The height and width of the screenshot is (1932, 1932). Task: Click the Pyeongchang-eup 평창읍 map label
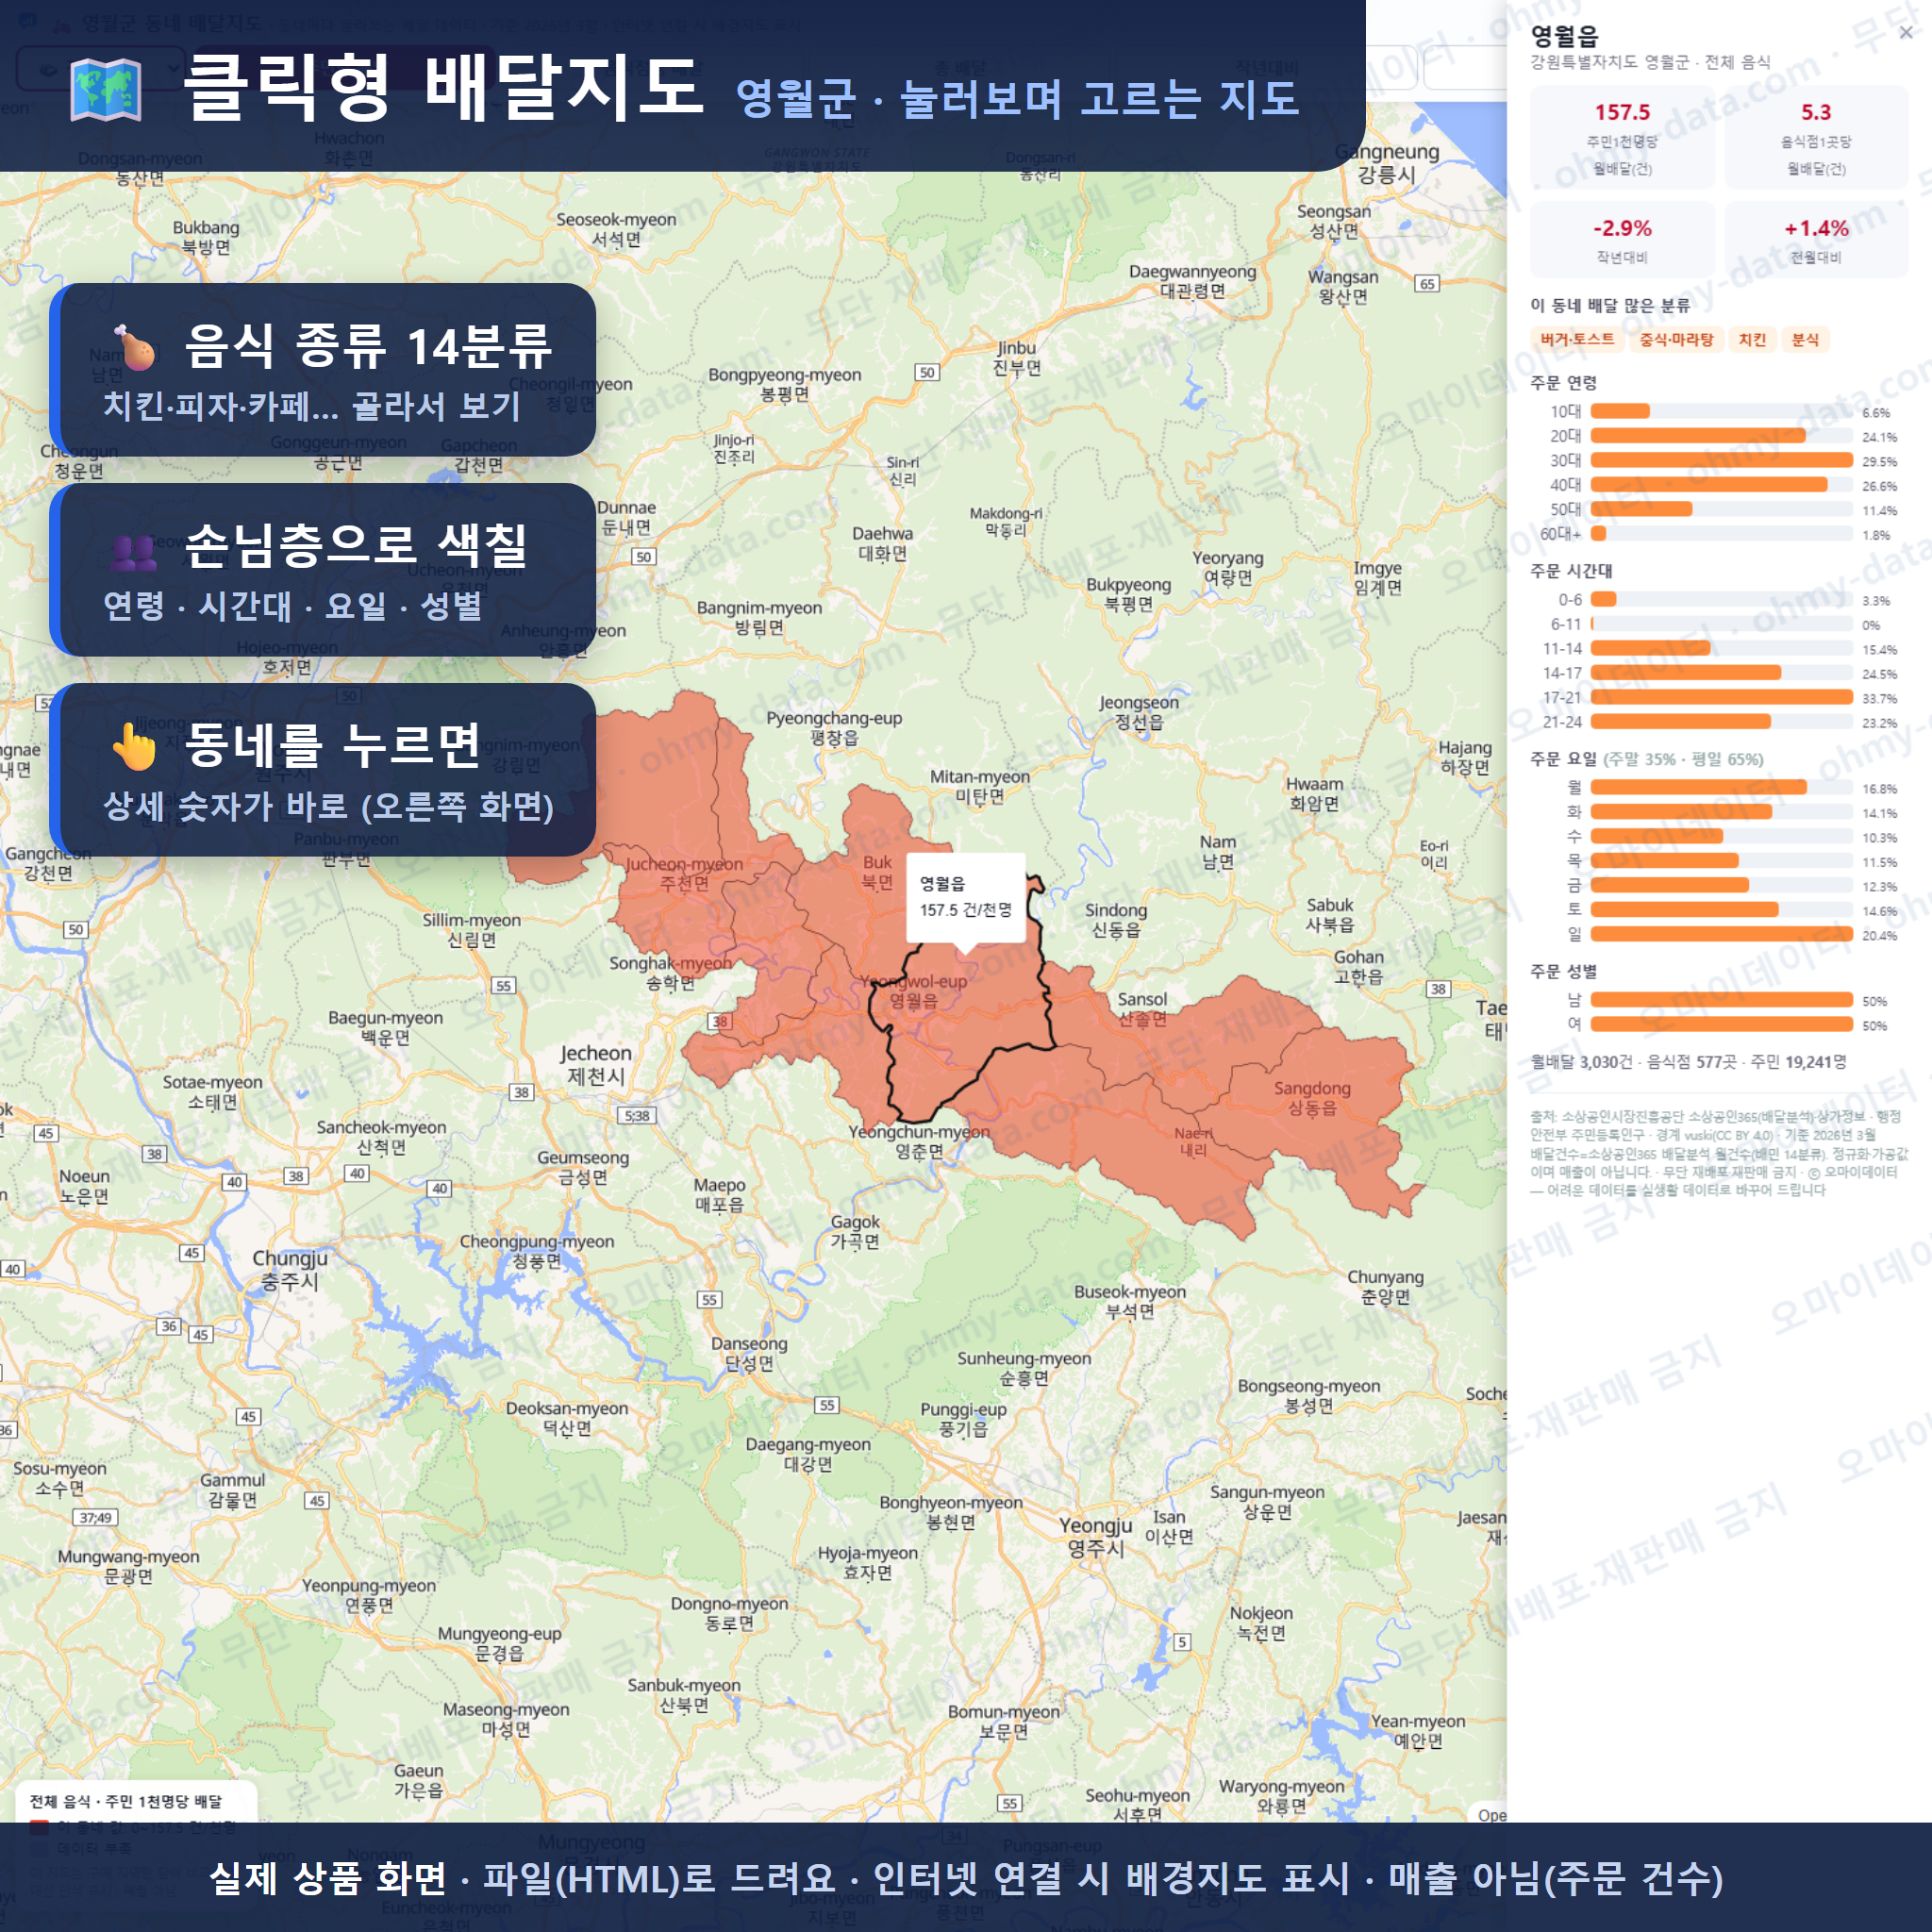coord(834,727)
